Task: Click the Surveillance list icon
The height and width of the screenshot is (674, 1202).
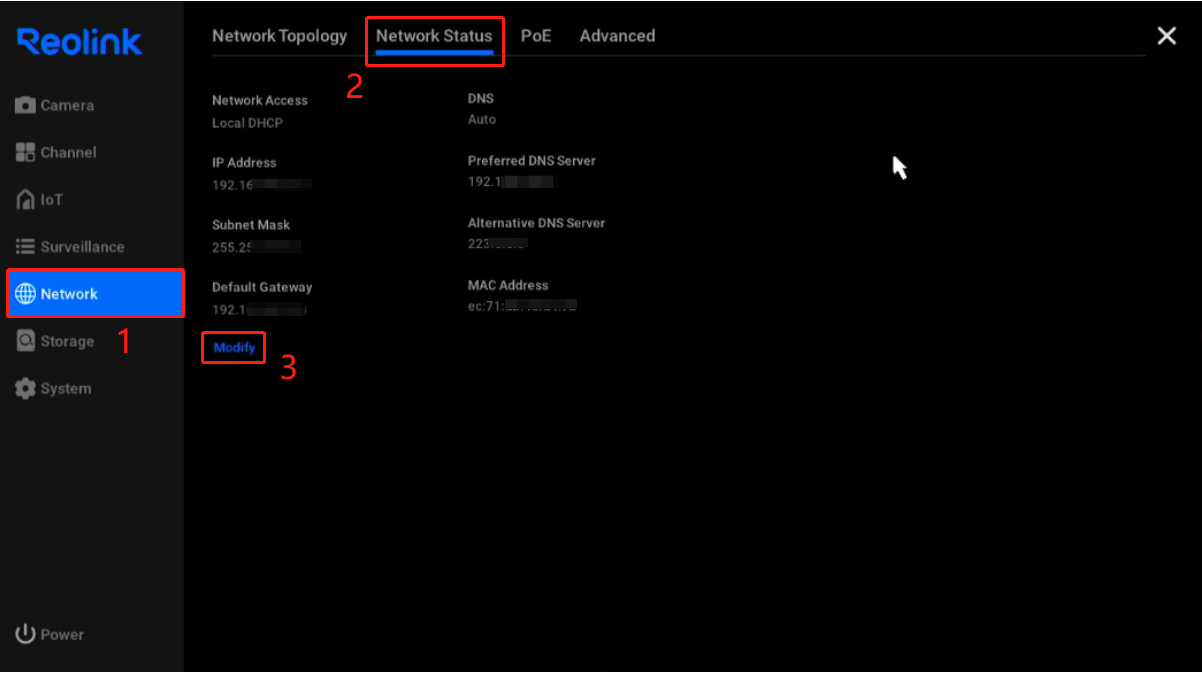Action: pos(25,247)
